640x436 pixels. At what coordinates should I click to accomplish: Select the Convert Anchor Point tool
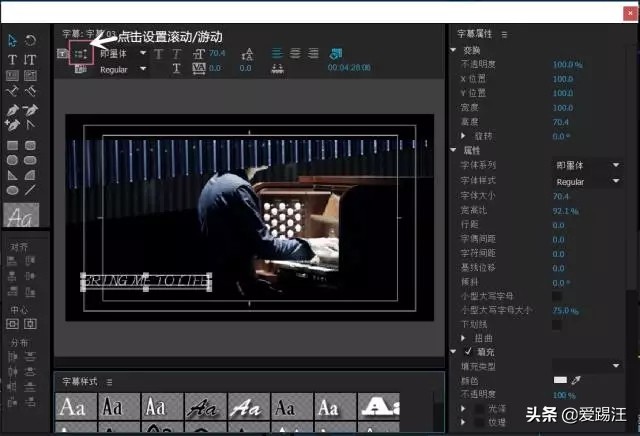(30, 124)
